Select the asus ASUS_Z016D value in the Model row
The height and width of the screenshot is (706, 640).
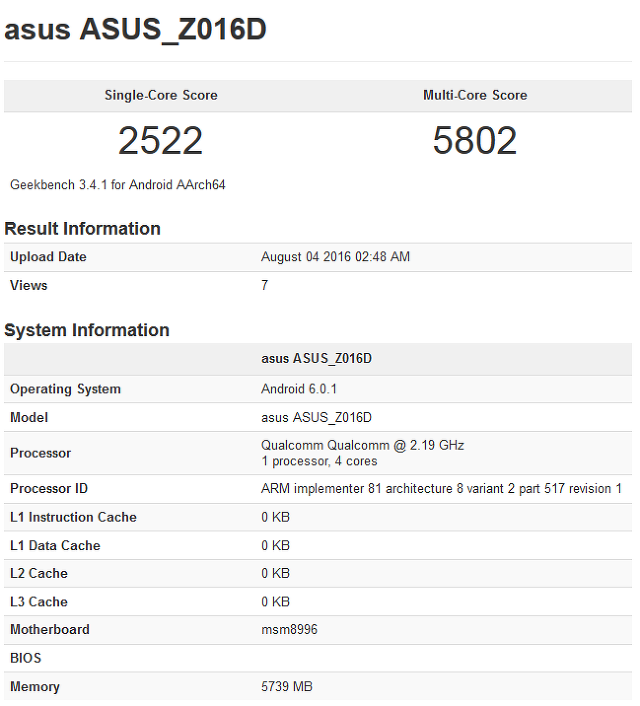click(x=317, y=417)
